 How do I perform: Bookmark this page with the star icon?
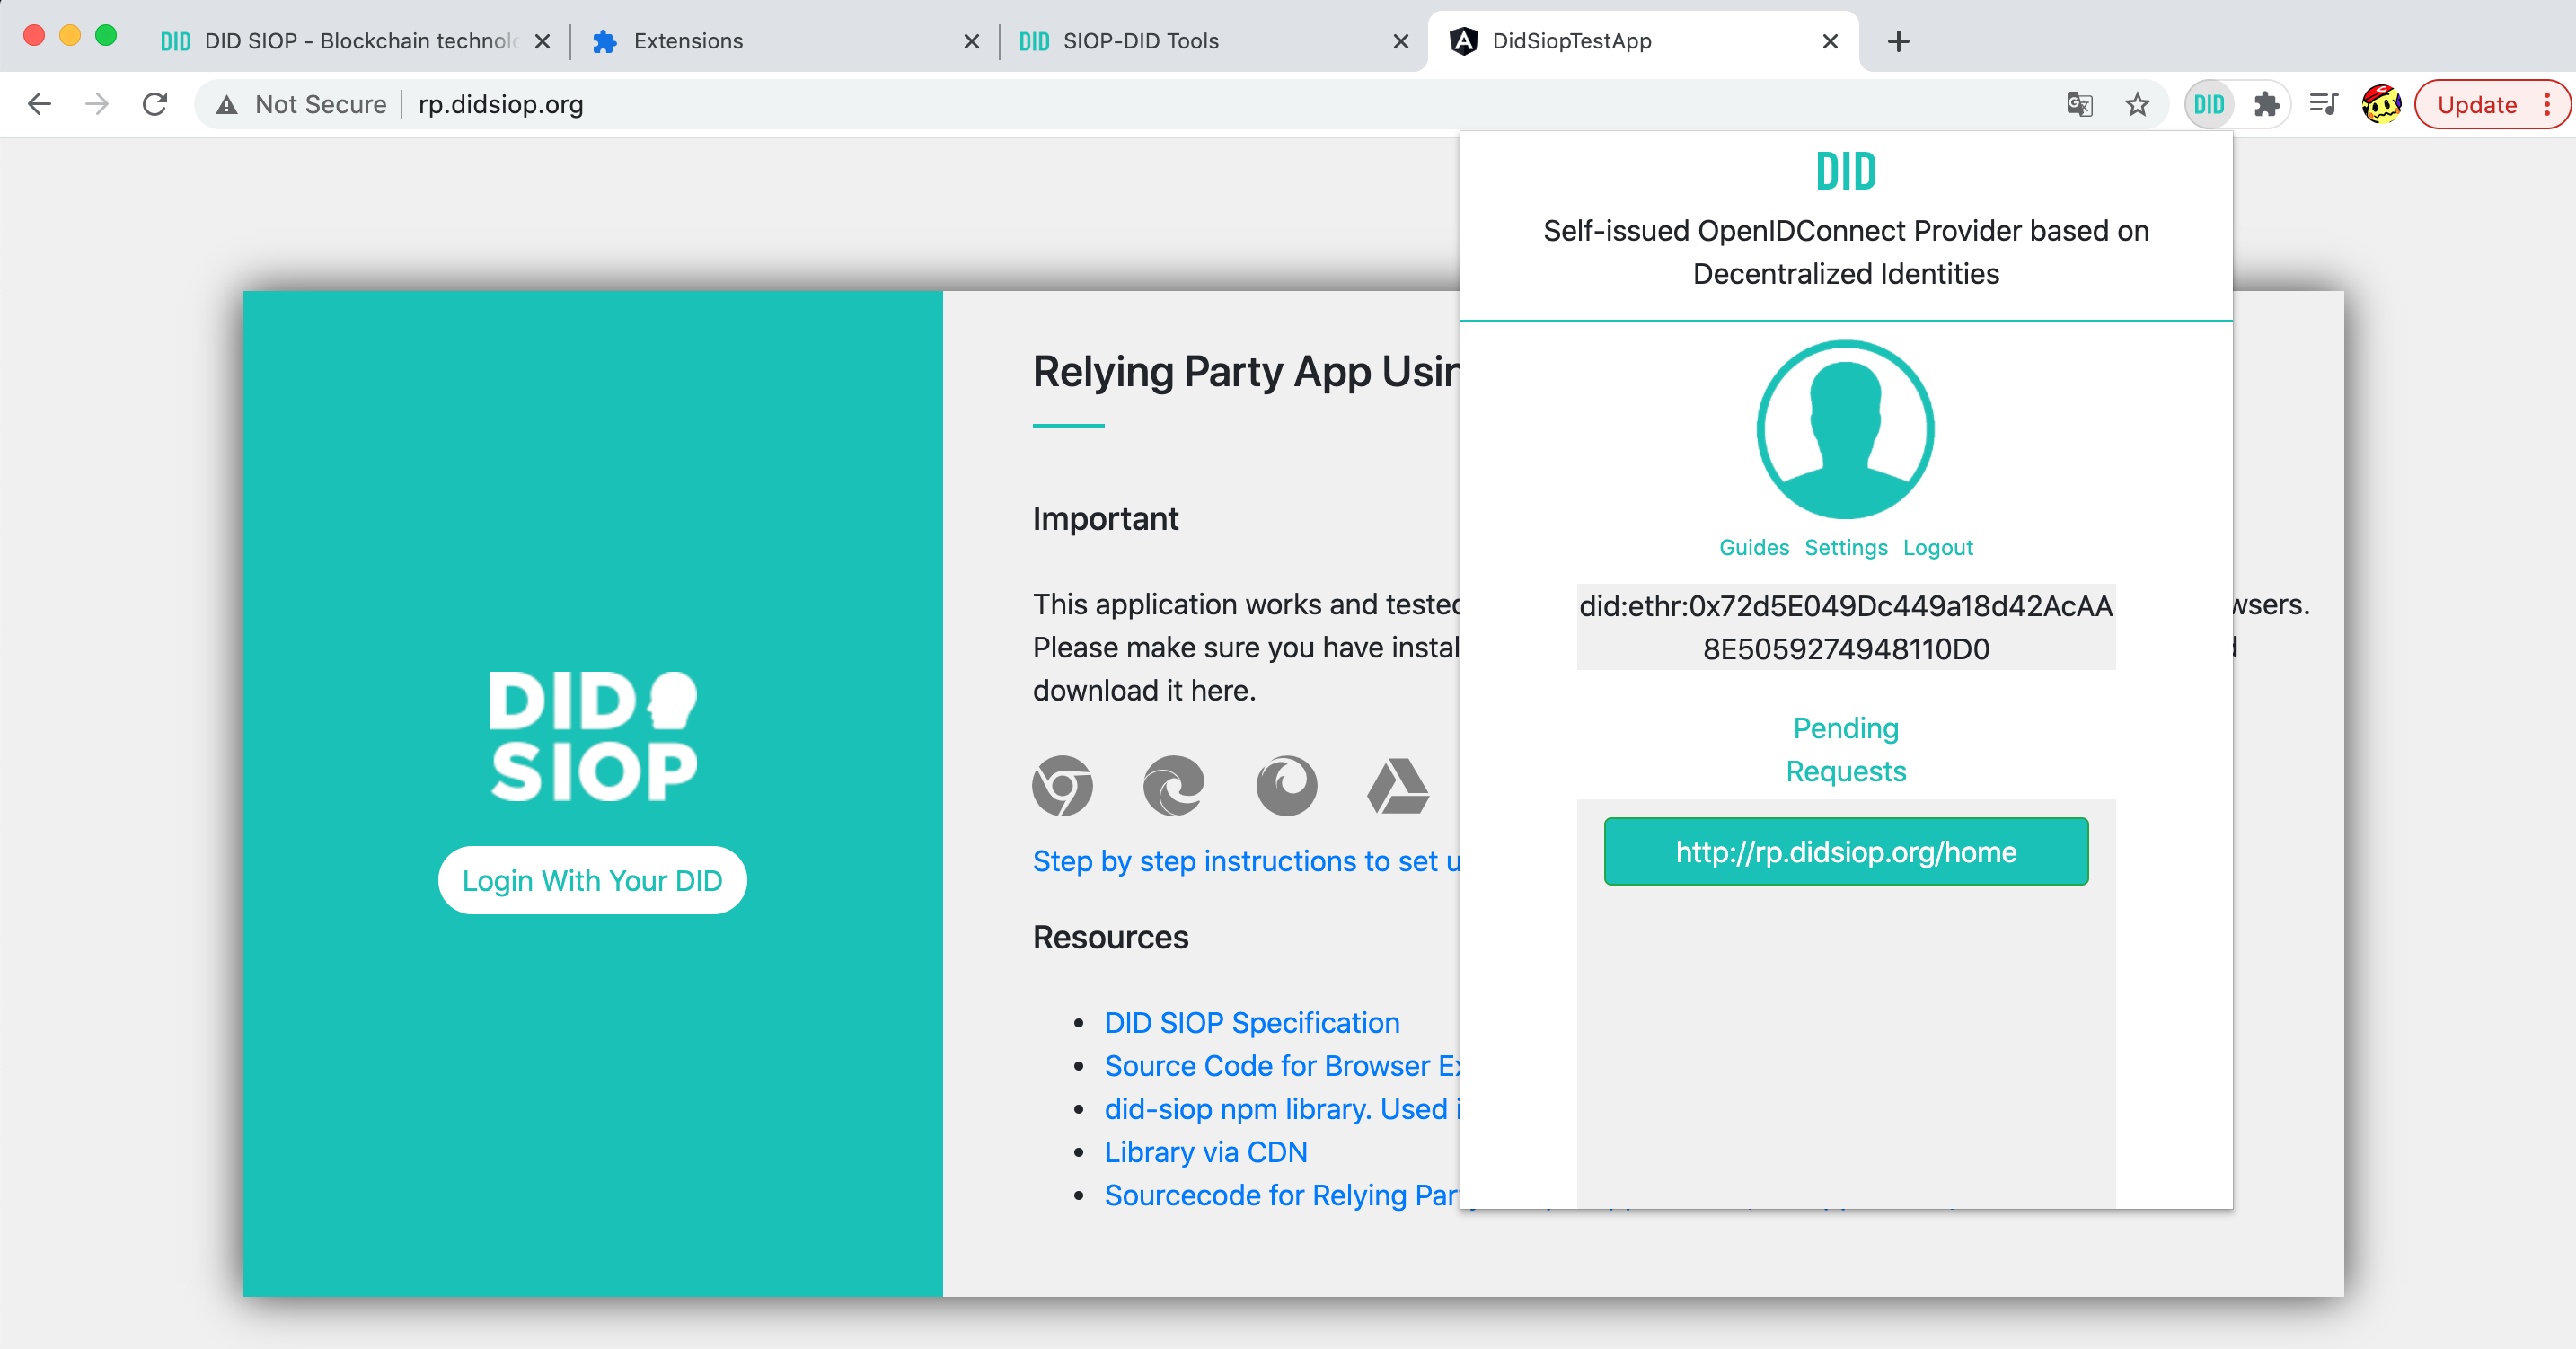point(2137,104)
